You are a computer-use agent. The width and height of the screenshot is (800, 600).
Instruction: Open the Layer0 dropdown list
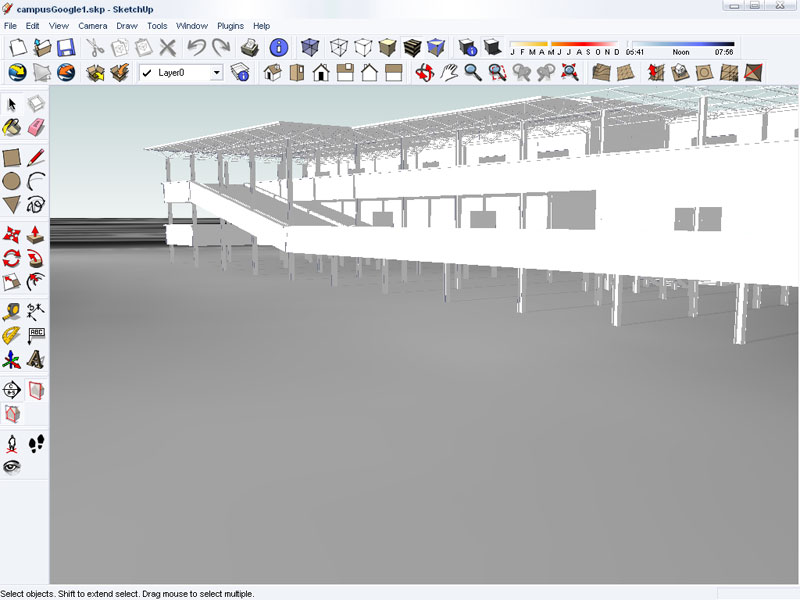pos(217,73)
